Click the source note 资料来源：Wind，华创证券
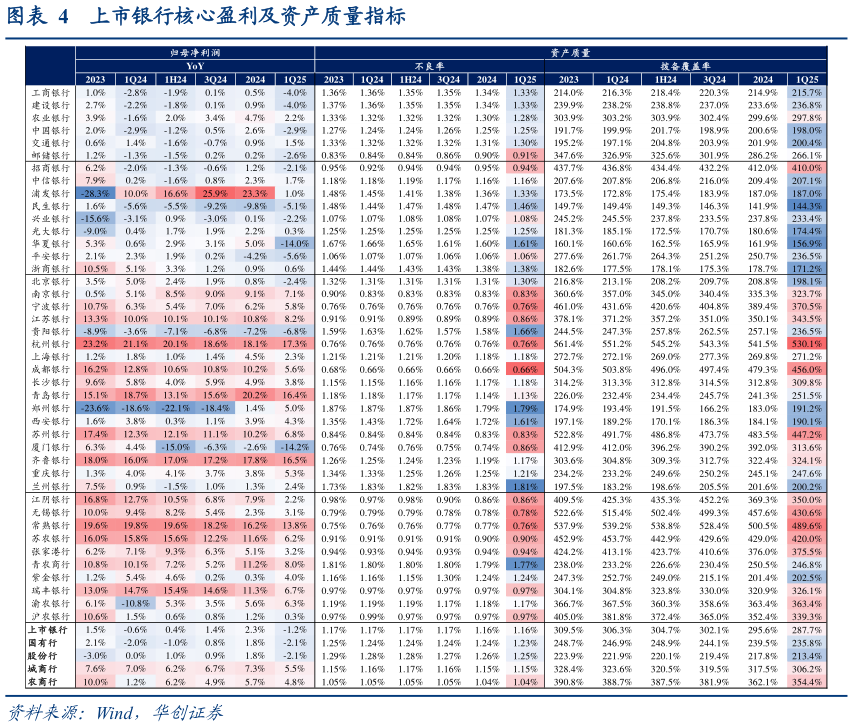This screenshot has width=853, height=727. pyautogui.click(x=115, y=712)
